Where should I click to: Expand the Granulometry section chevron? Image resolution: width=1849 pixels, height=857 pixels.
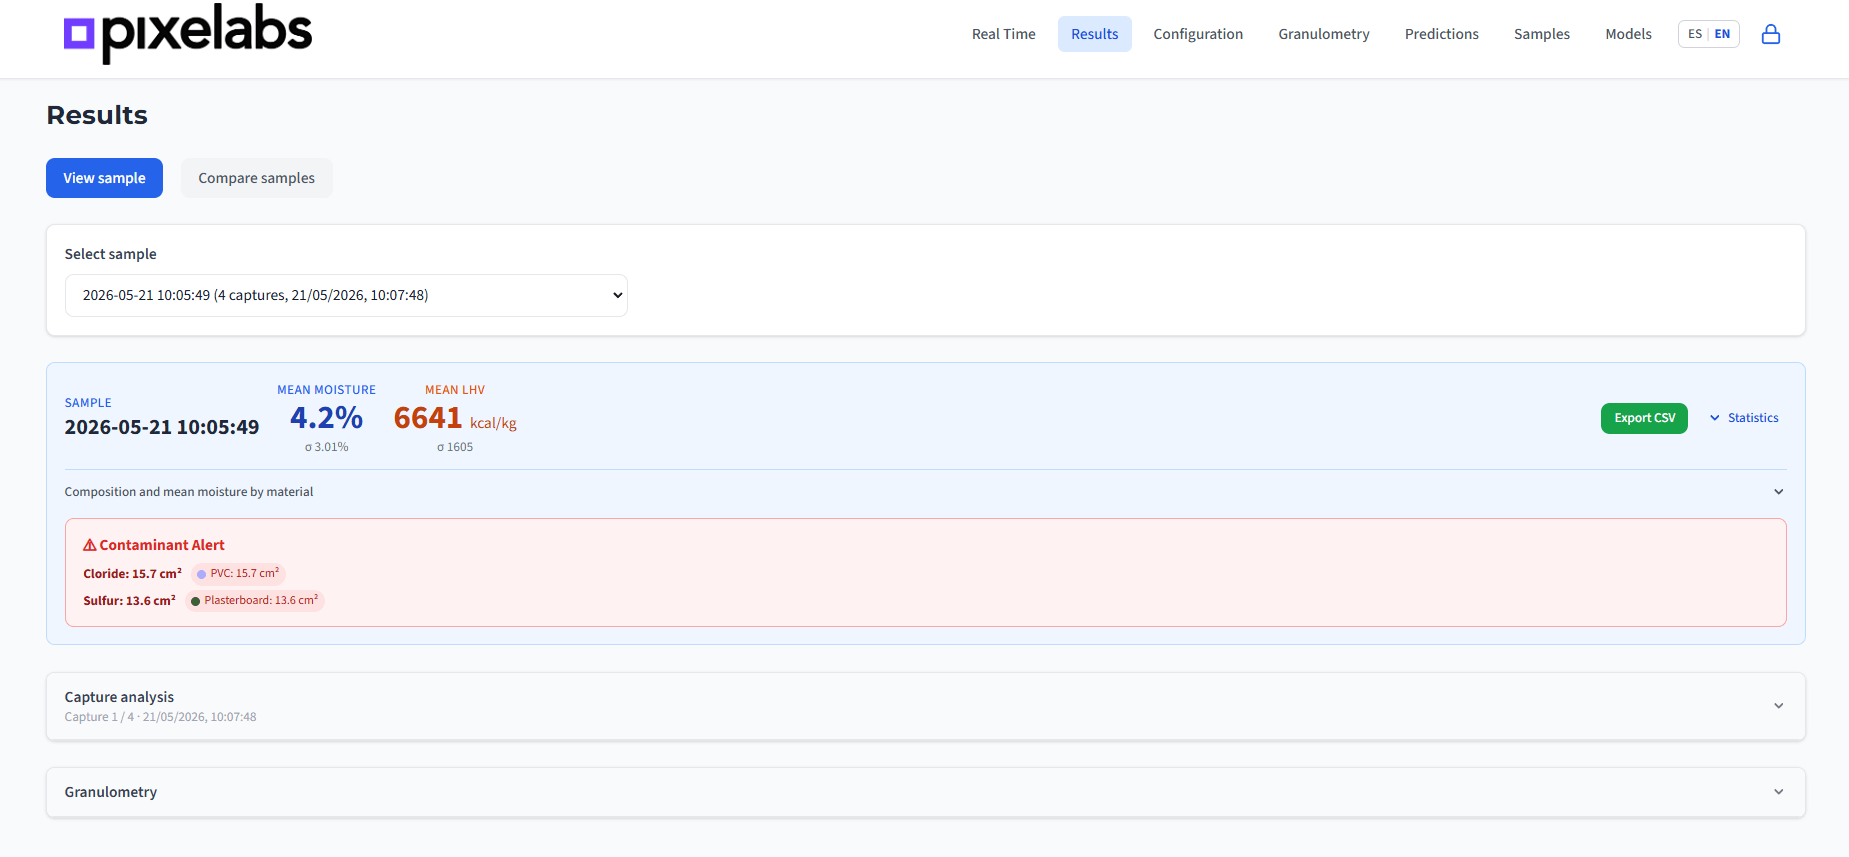[x=1779, y=792]
